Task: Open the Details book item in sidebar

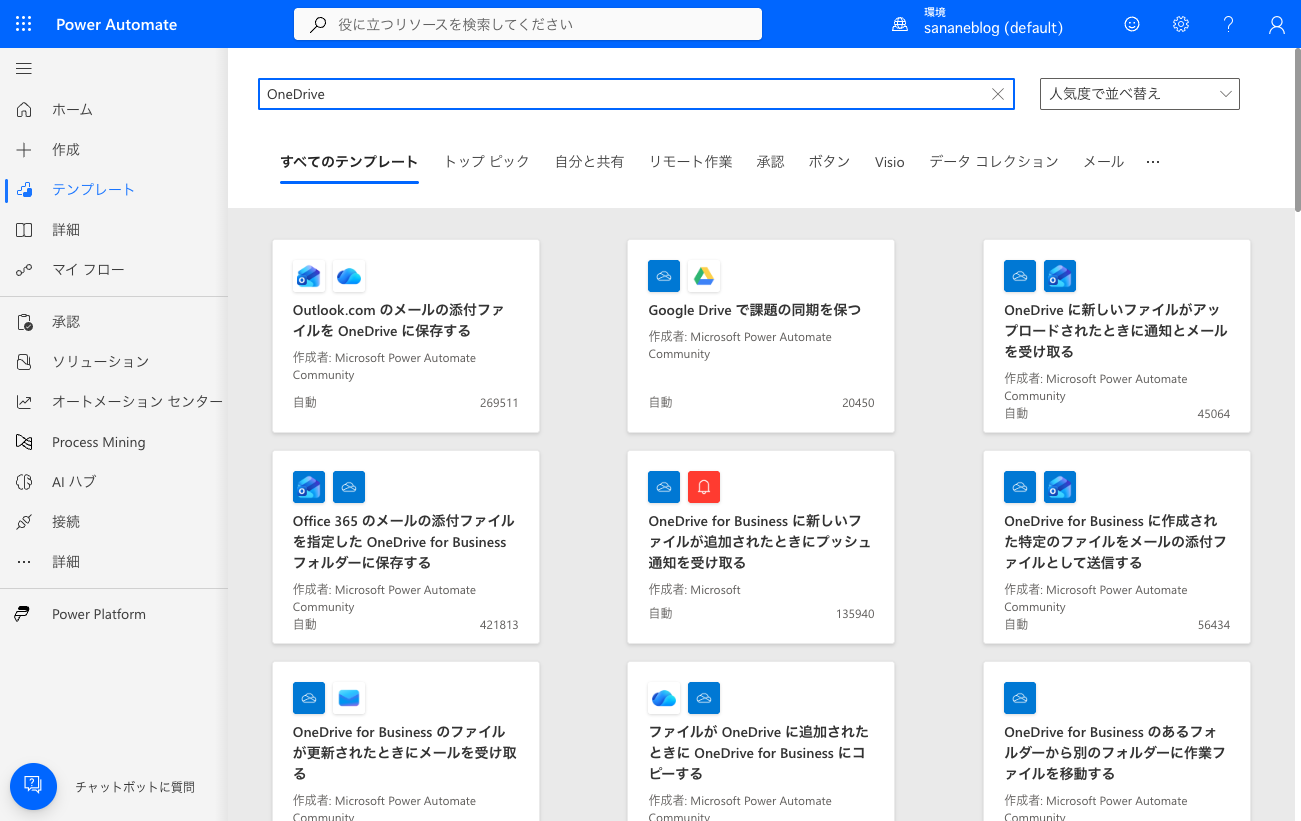Action: 112,229
